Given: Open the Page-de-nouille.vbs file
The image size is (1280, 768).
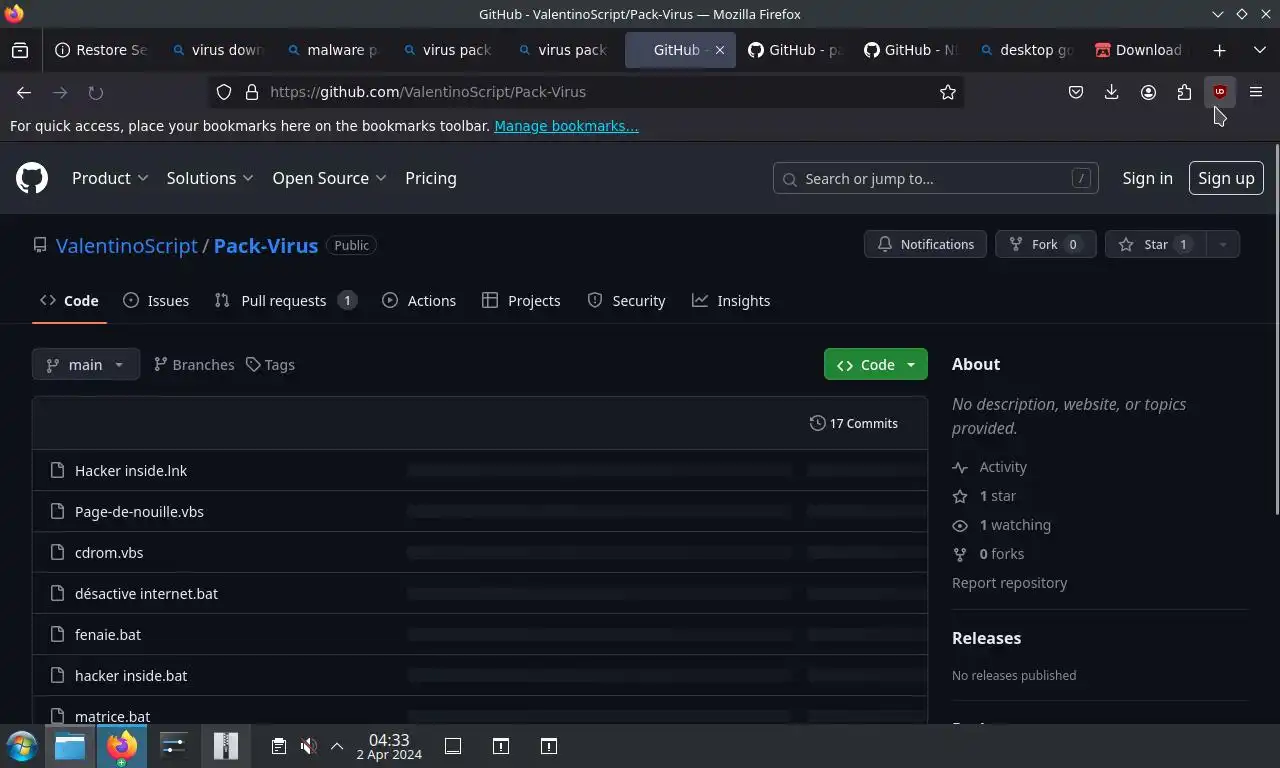Looking at the screenshot, I should click(x=139, y=511).
